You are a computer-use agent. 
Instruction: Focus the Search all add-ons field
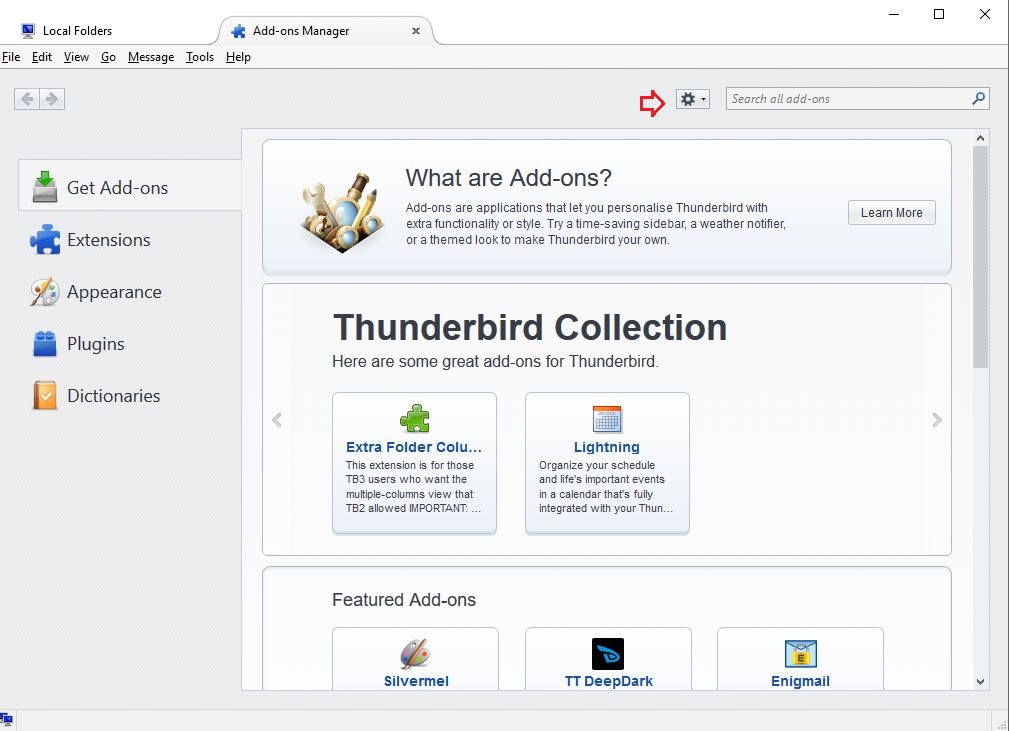pyautogui.click(x=857, y=99)
